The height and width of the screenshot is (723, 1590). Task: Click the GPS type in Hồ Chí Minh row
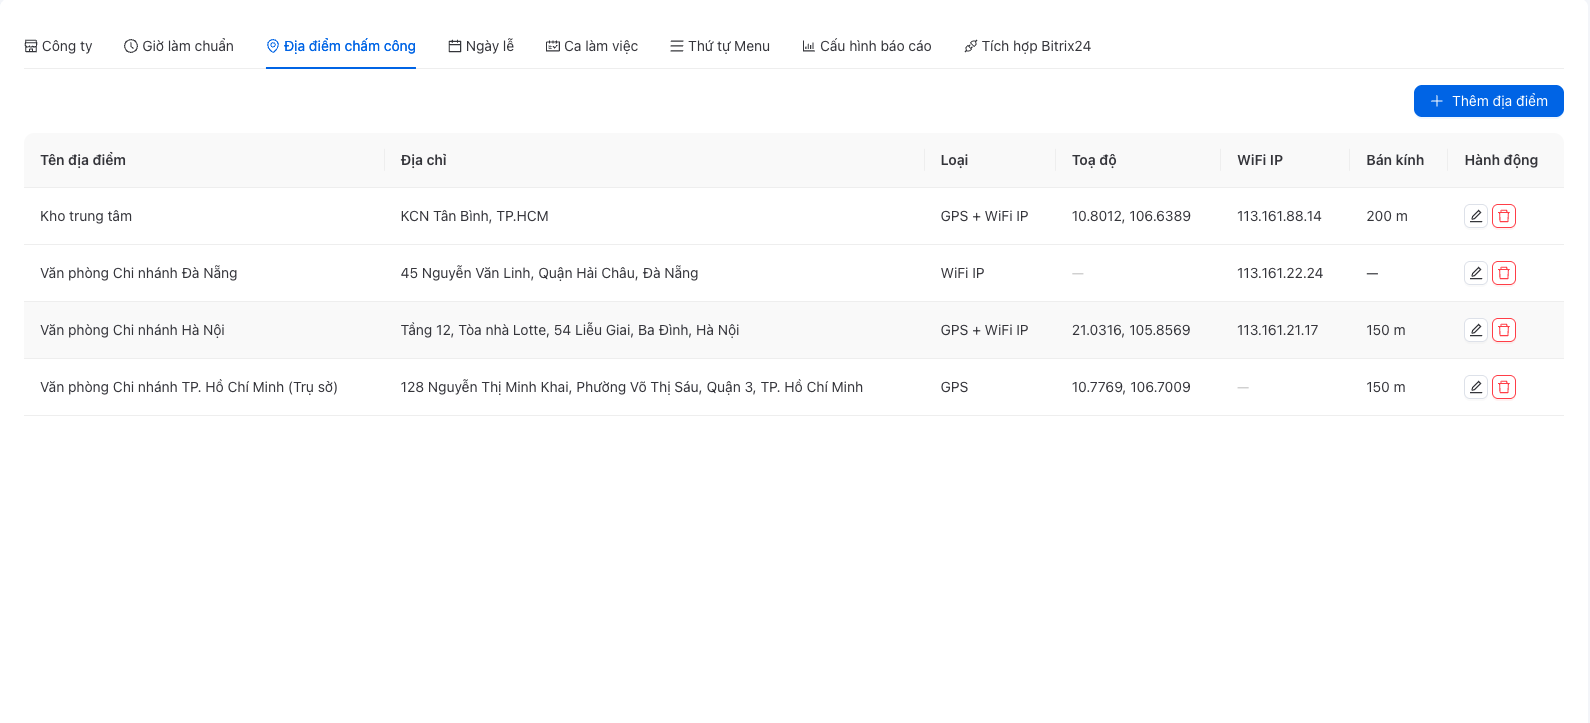(955, 387)
